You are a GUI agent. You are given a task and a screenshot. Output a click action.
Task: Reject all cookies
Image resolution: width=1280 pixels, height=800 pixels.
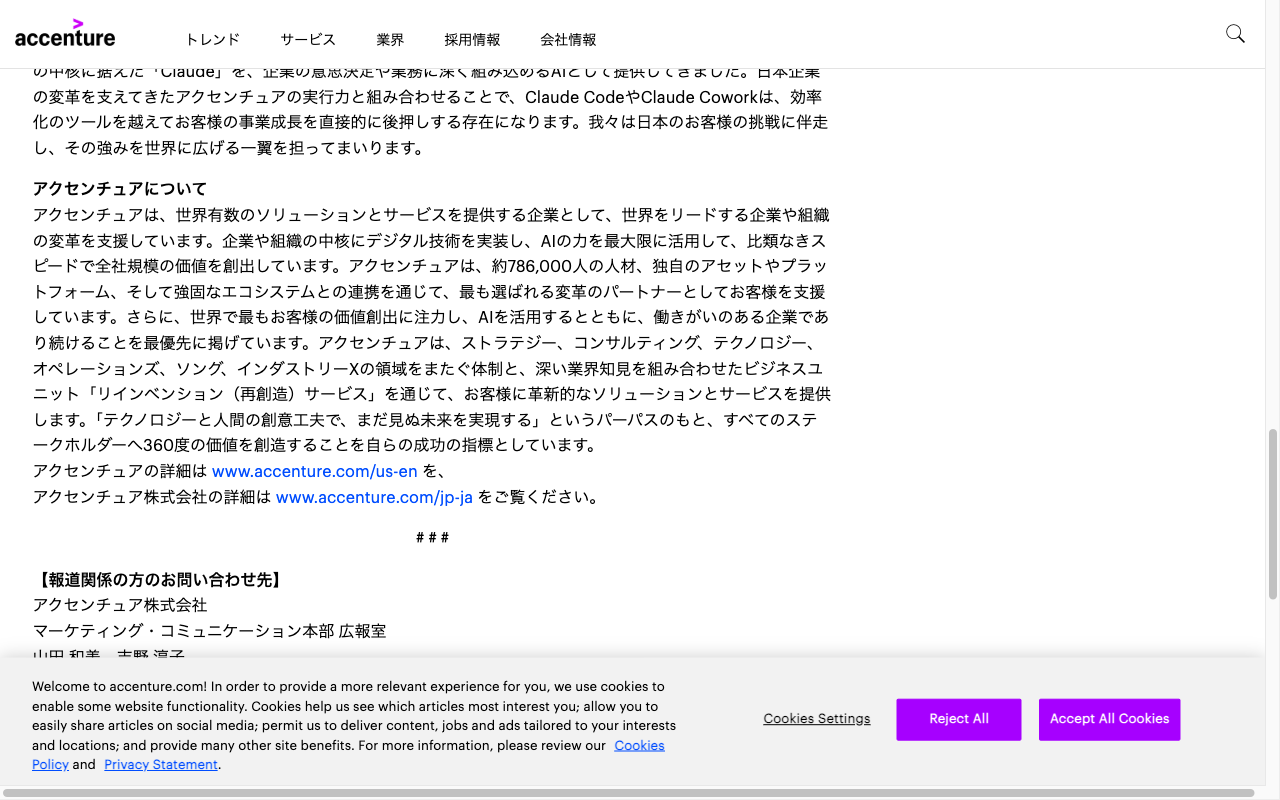pos(959,719)
